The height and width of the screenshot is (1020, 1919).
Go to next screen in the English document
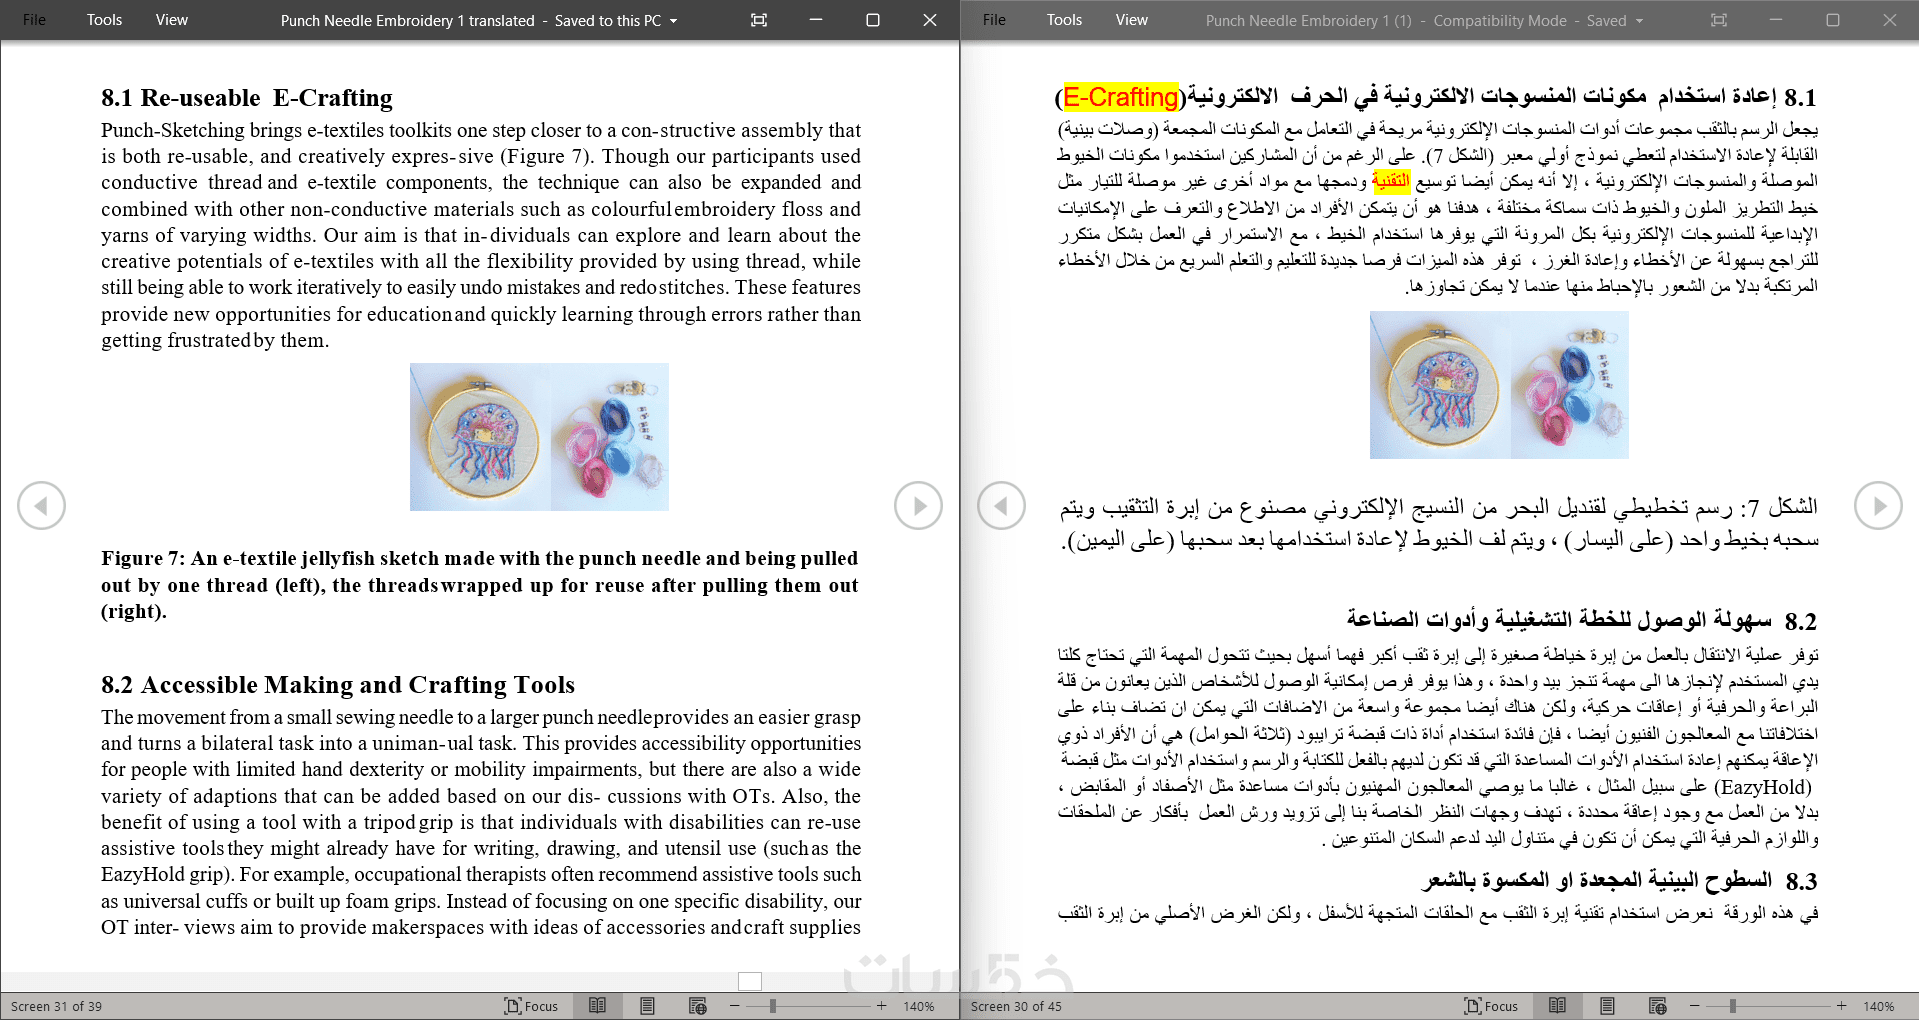(918, 506)
